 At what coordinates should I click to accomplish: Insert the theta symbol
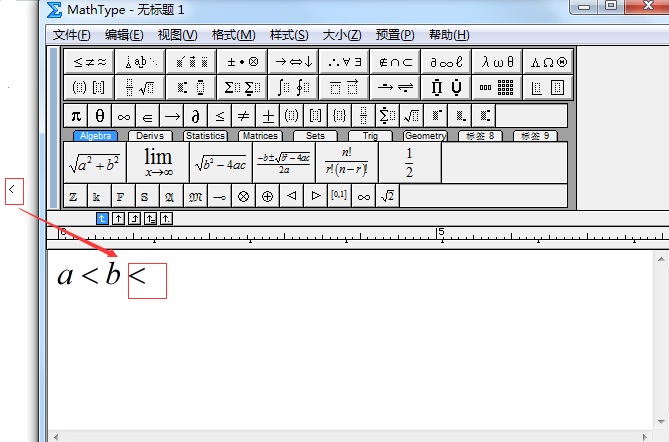100,116
